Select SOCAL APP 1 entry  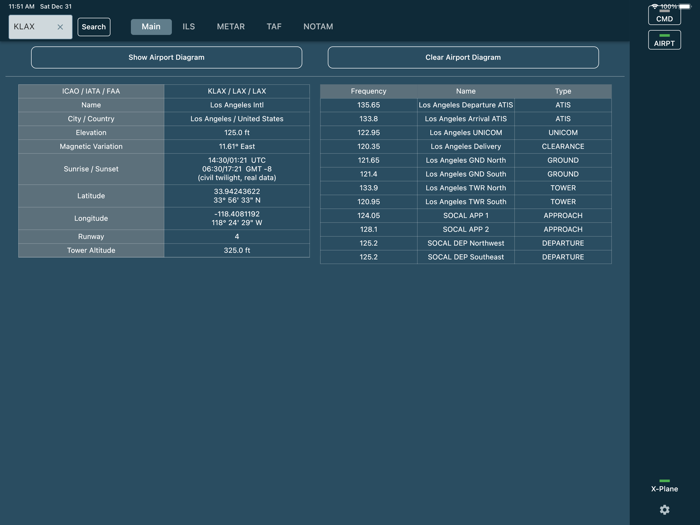coord(466,216)
